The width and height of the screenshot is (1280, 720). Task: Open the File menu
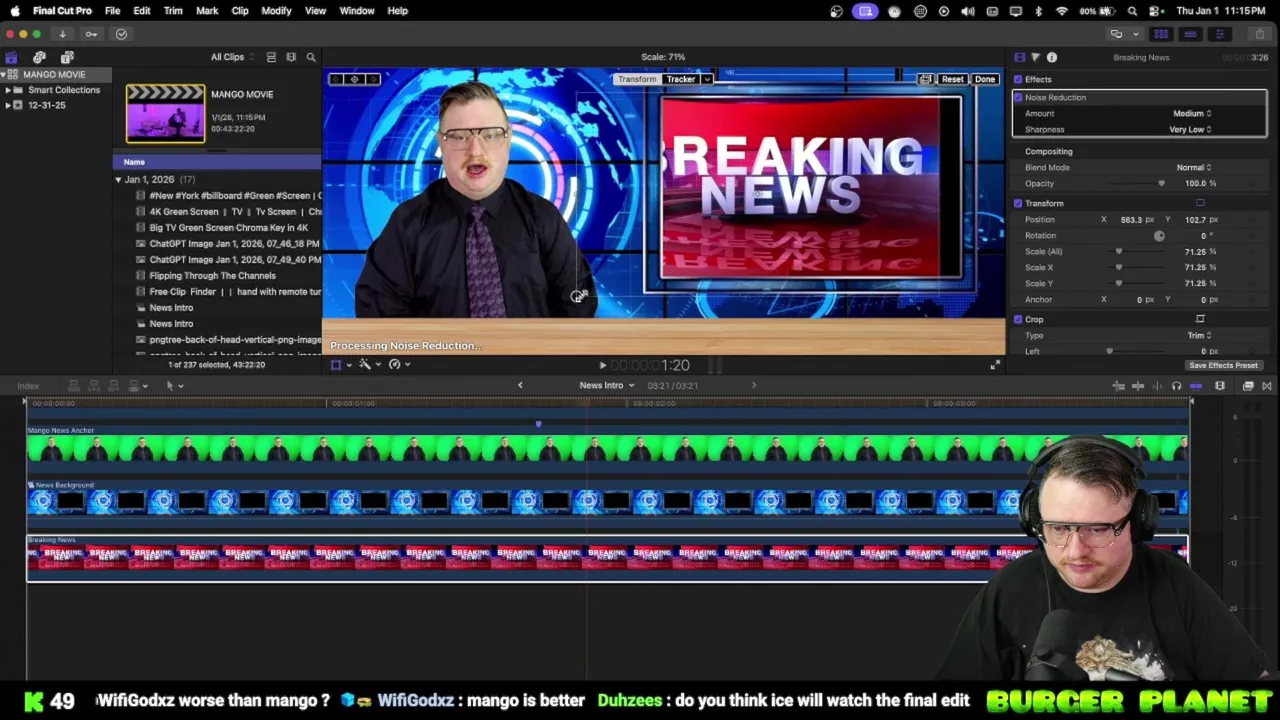pyautogui.click(x=112, y=11)
